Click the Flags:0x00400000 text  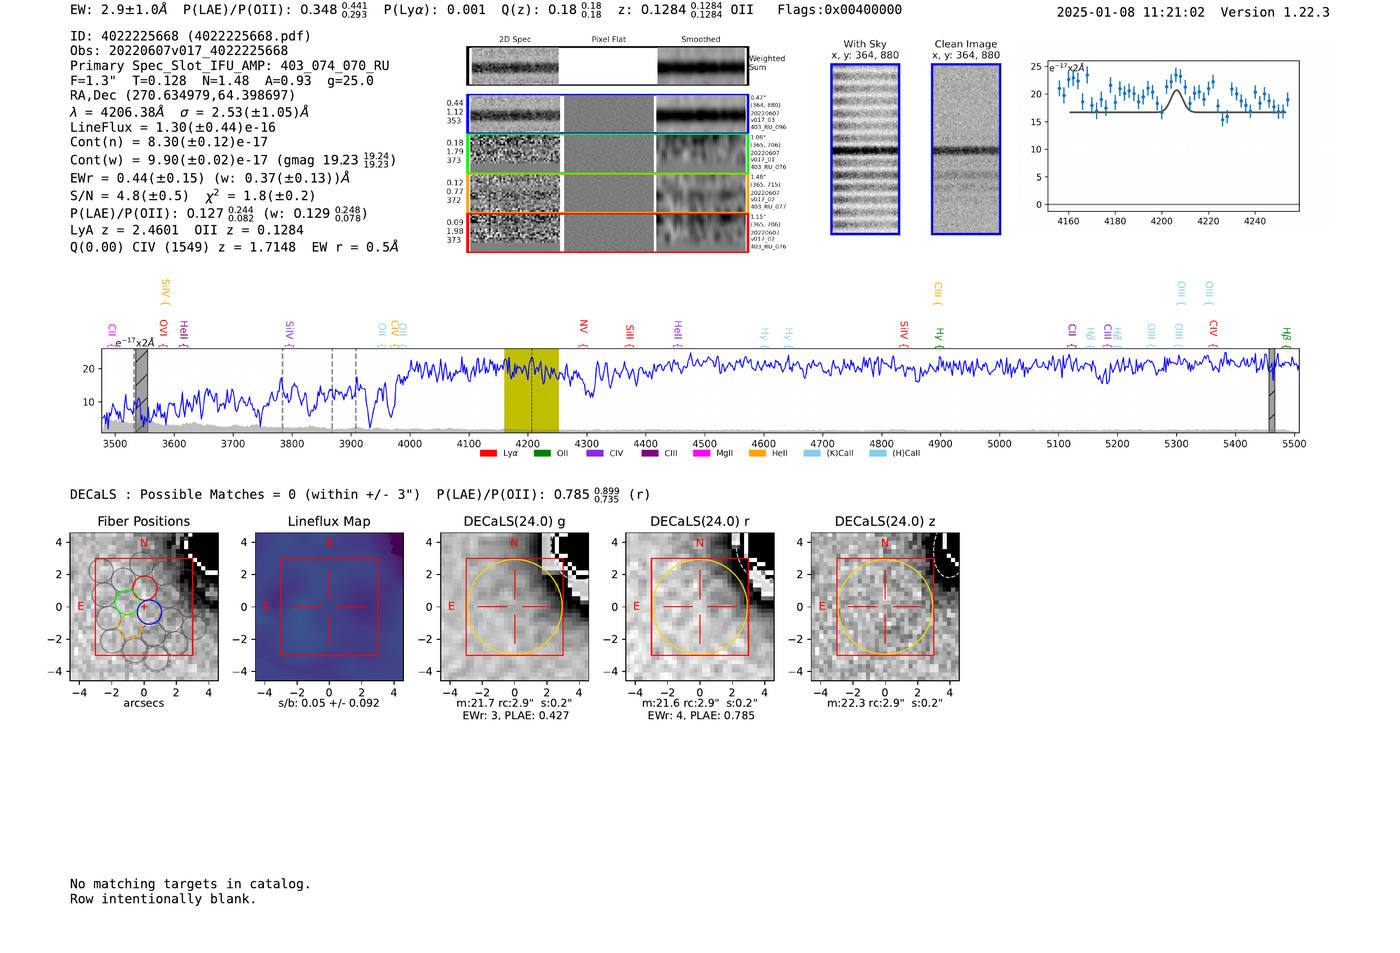click(x=839, y=10)
